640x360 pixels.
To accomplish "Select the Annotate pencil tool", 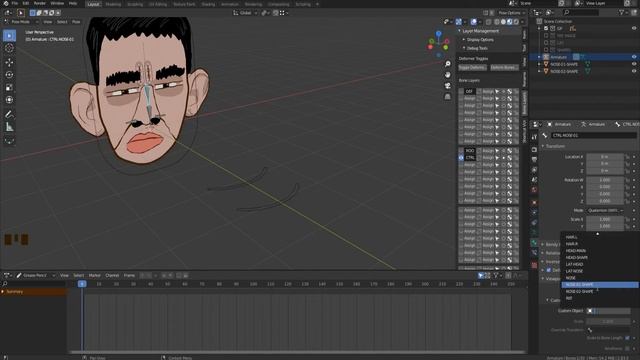I will tap(9, 114).
